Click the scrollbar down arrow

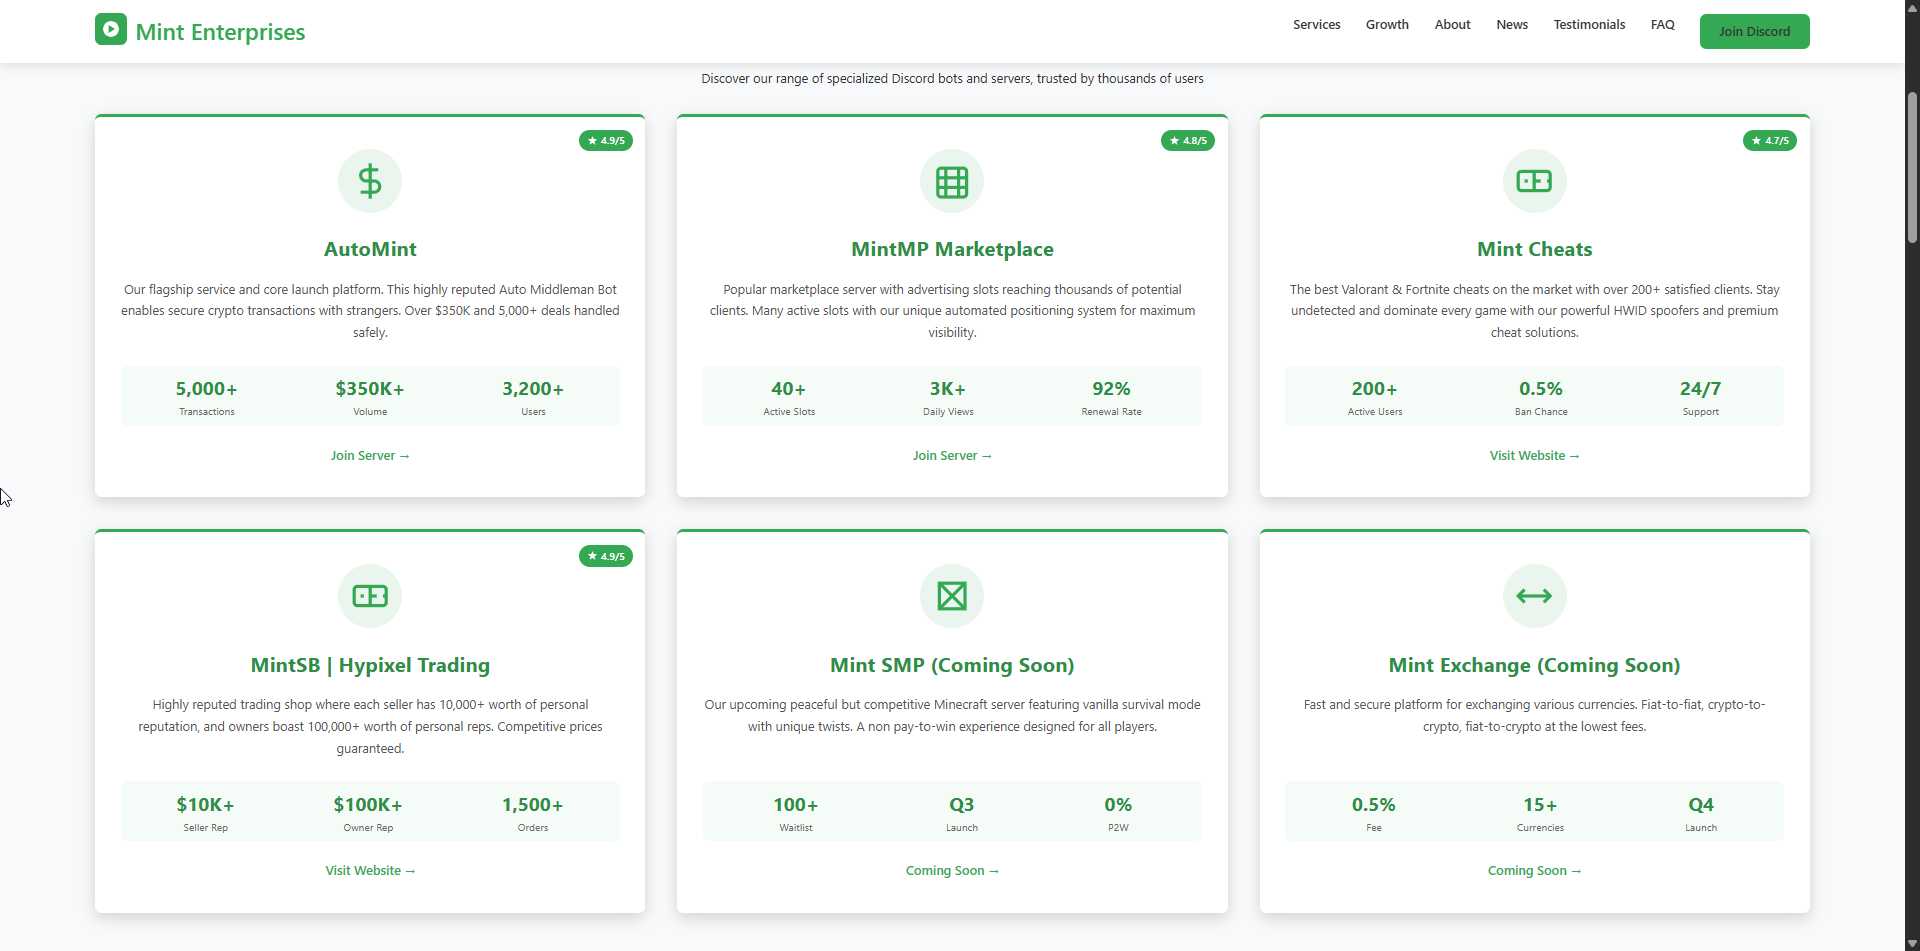pyautogui.click(x=1912, y=943)
